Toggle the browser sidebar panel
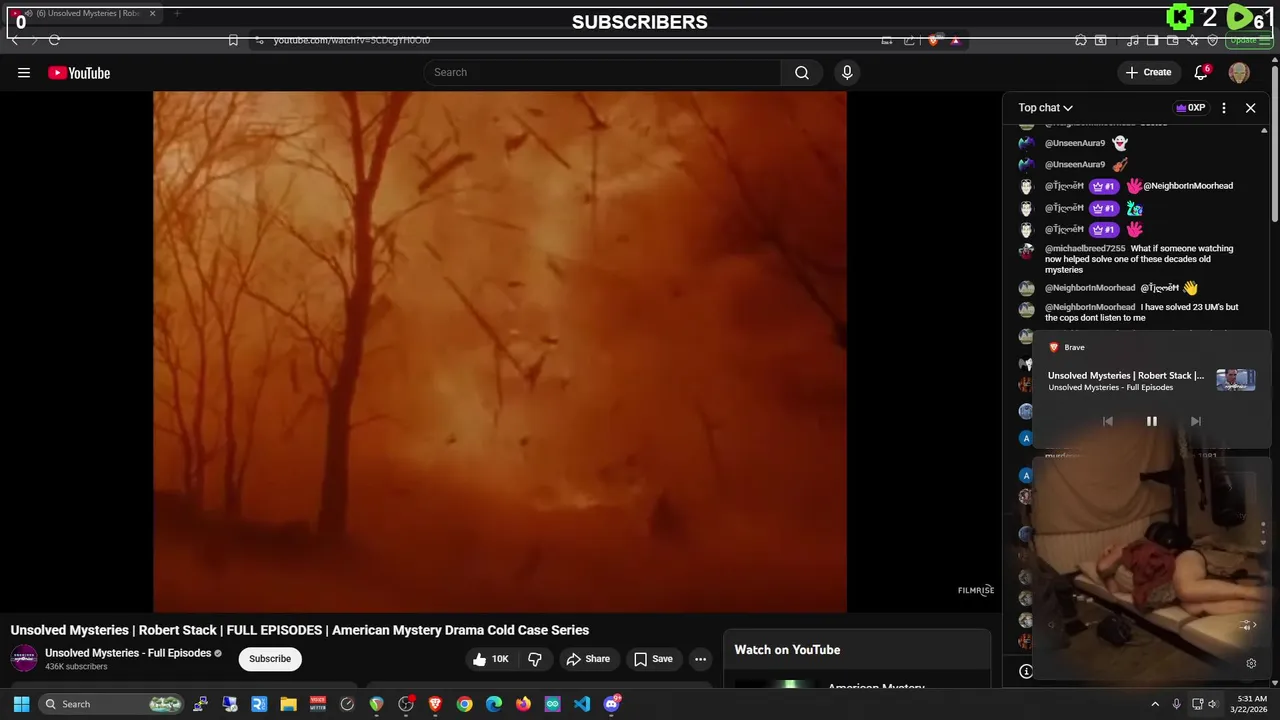Screen dimensions: 1280x720 pos(1152,40)
